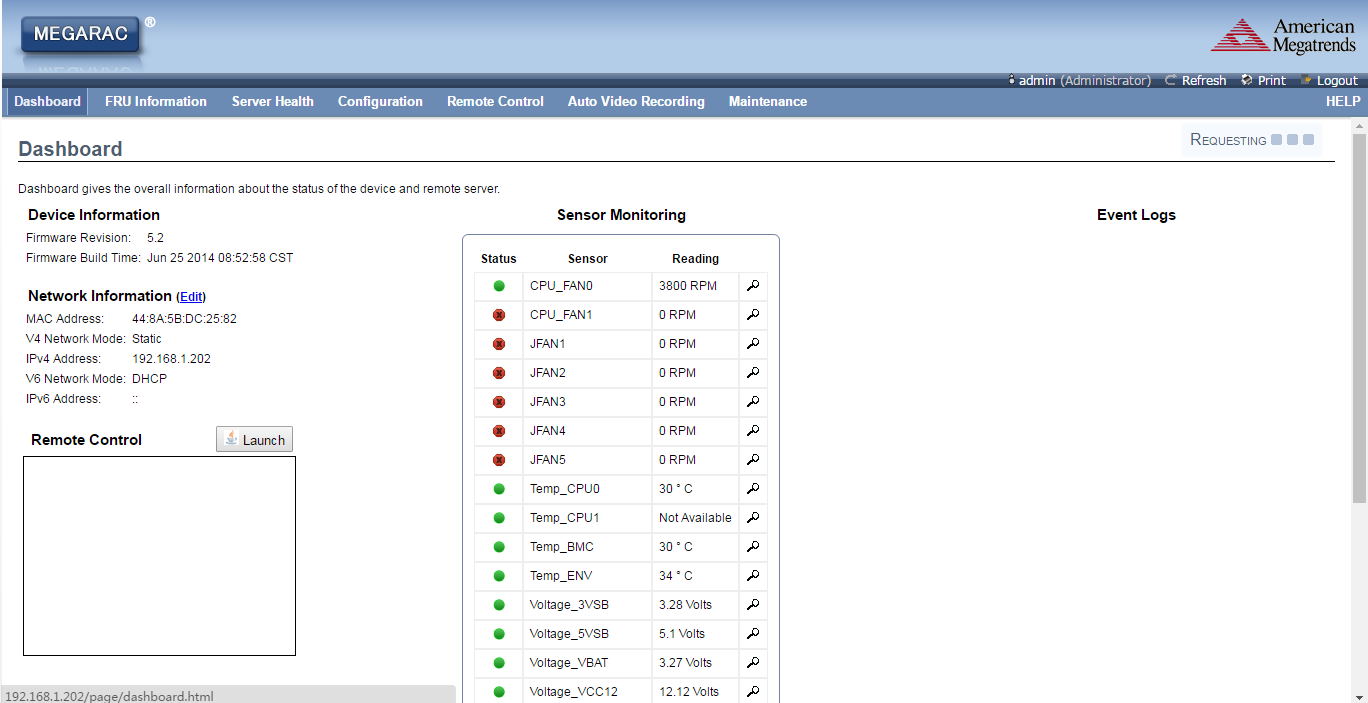Image resolution: width=1368 pixels, height=703 pixels.
Task: Open details magnifier for JFAN5 sensor
Action: coord(753,460)
